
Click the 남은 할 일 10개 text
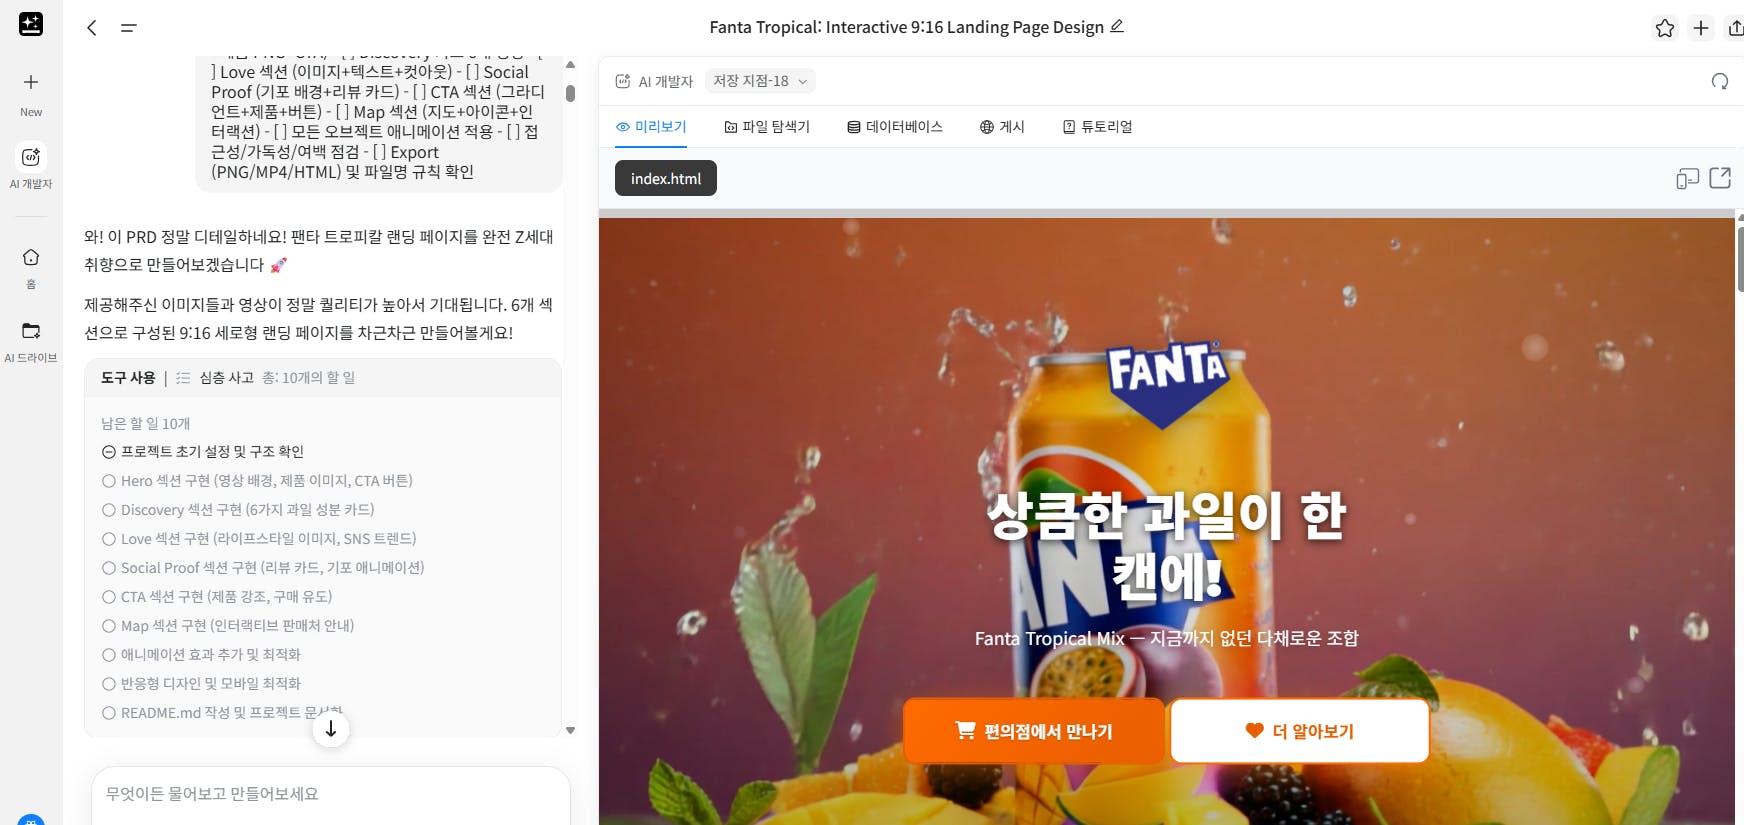point(145,424)
